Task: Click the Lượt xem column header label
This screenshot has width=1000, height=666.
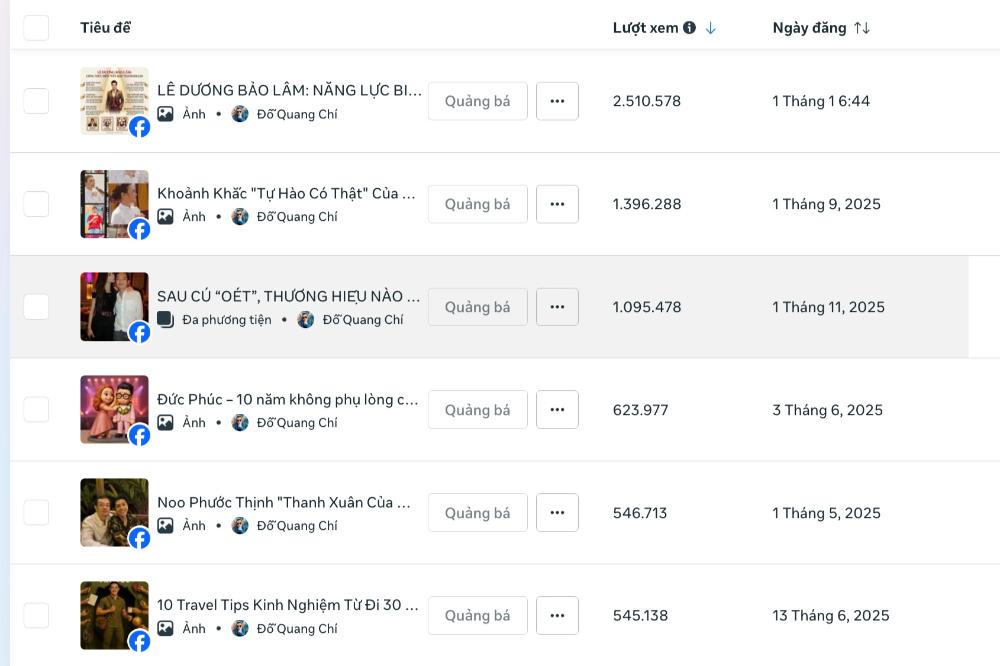Action: (x=645, y=28)
